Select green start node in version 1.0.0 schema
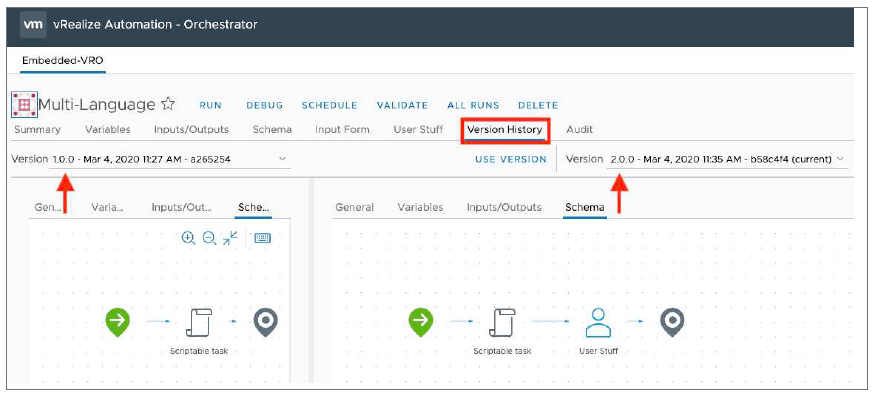 (x=117, y=322)
